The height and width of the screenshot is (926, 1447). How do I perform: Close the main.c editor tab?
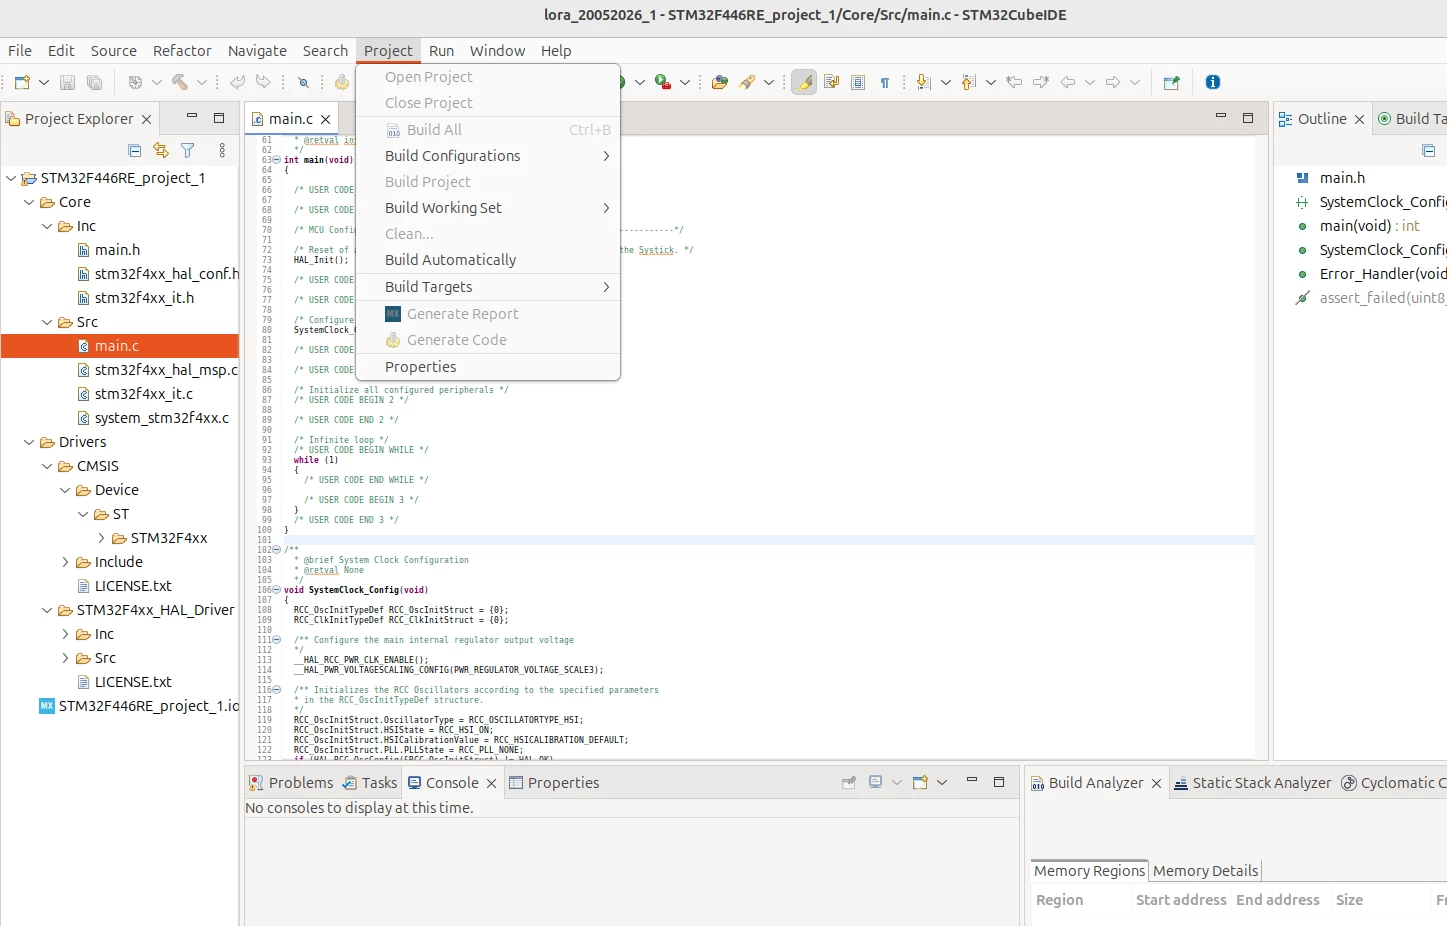[325, 119]
